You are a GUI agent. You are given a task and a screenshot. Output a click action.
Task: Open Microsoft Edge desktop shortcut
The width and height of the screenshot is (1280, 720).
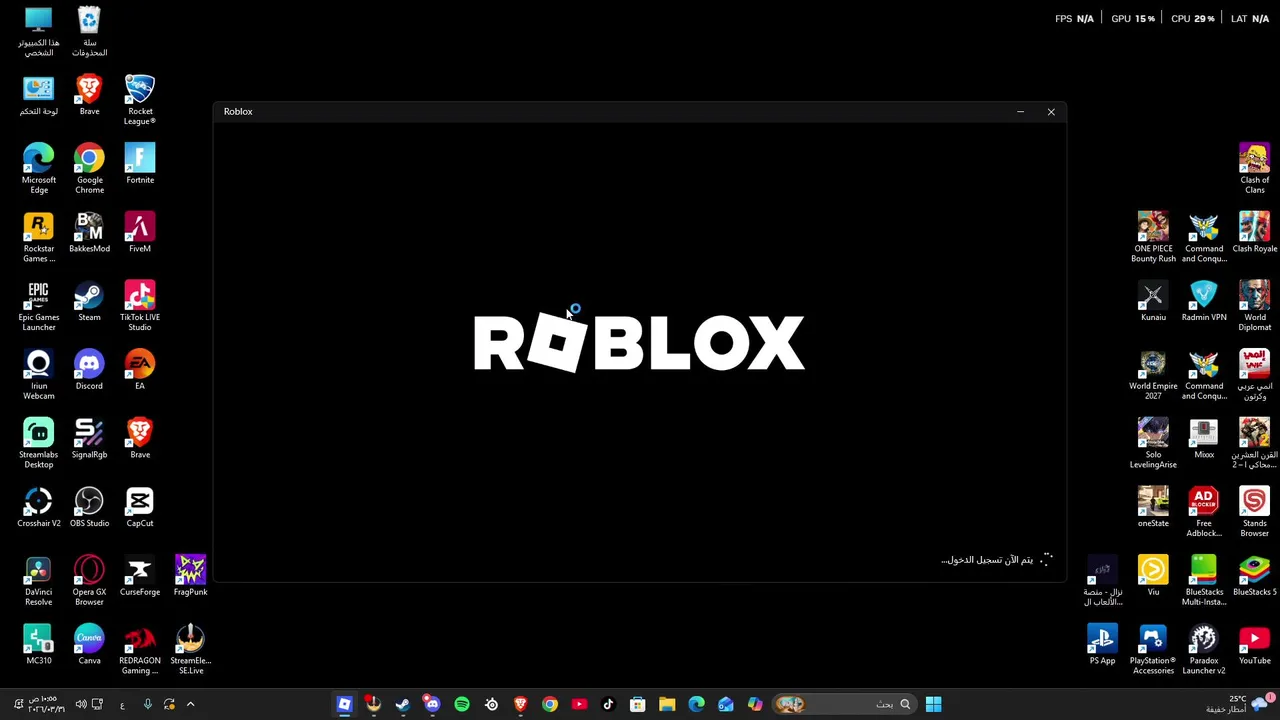pyautogui.click(x=38, y=168)
